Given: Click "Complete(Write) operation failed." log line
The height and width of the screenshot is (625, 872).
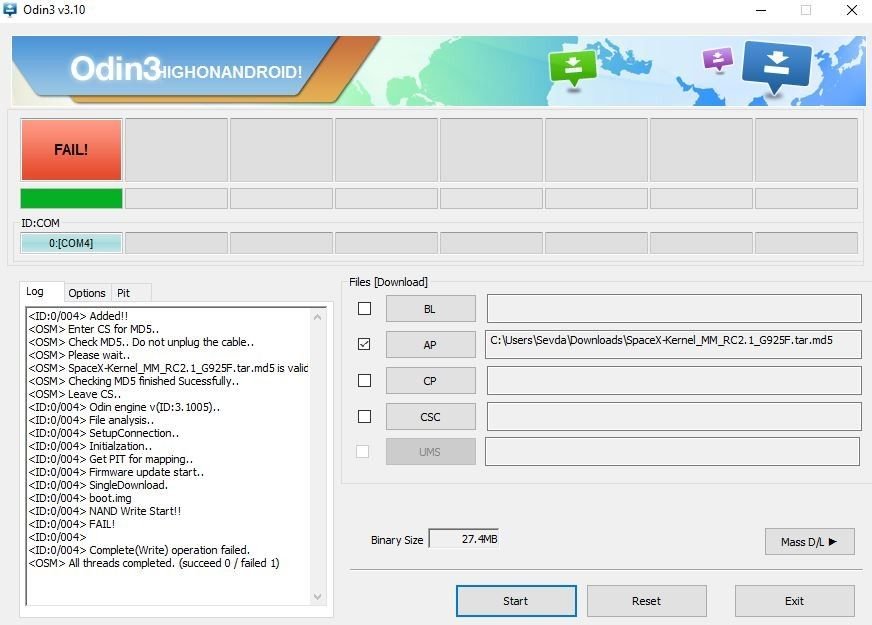Looking at the screenshot, I should (139, 550).
